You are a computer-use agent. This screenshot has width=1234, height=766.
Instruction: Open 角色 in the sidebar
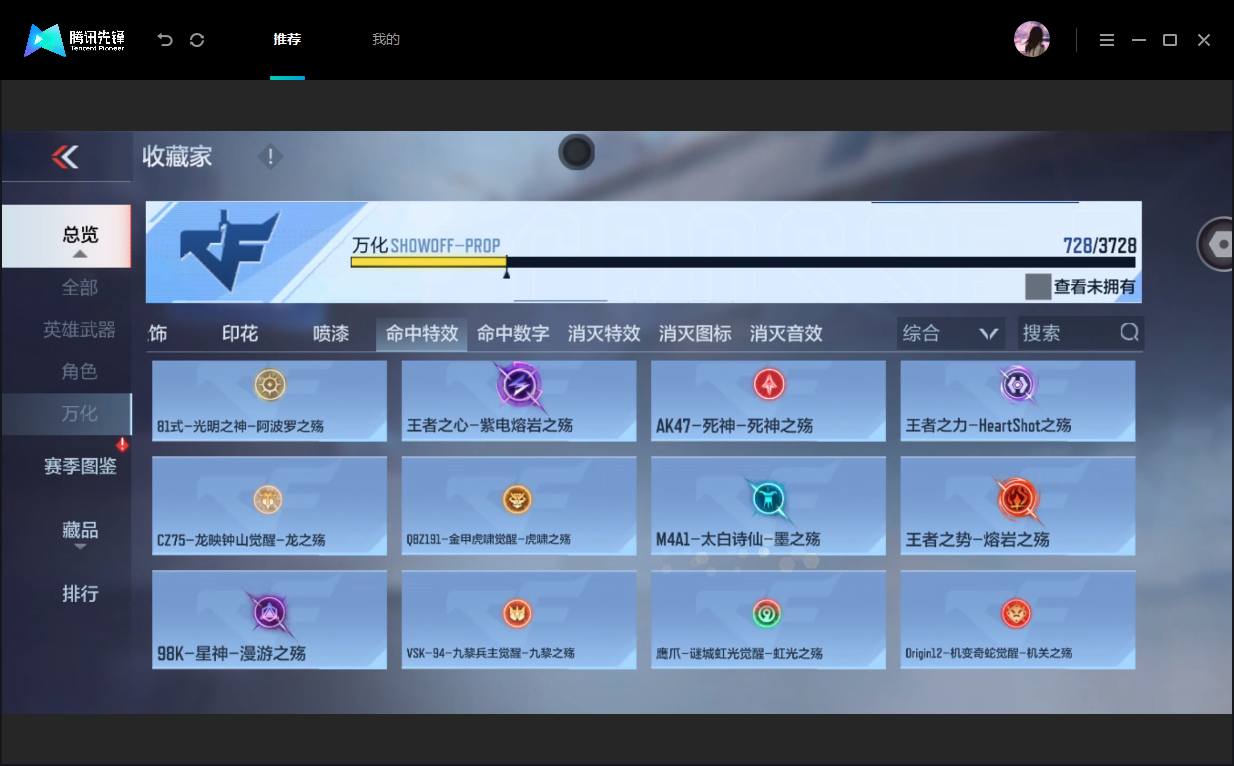(80, 372)
